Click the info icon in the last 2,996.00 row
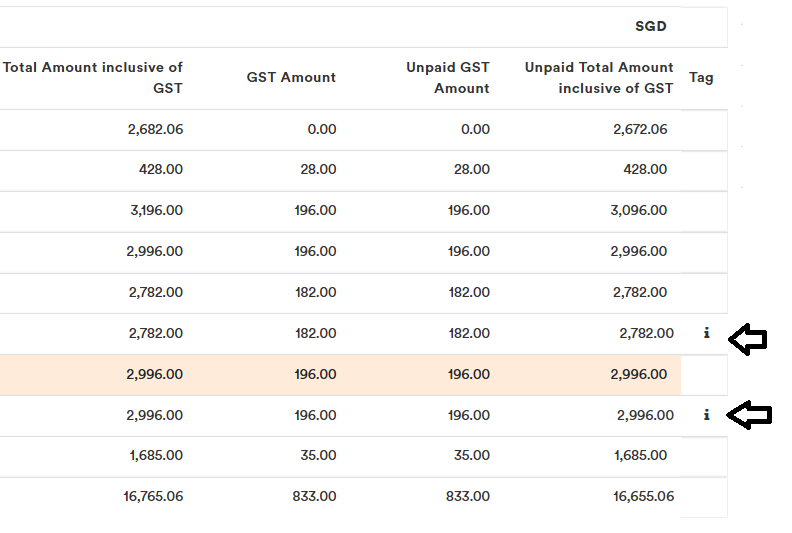 tap(707, 415)
